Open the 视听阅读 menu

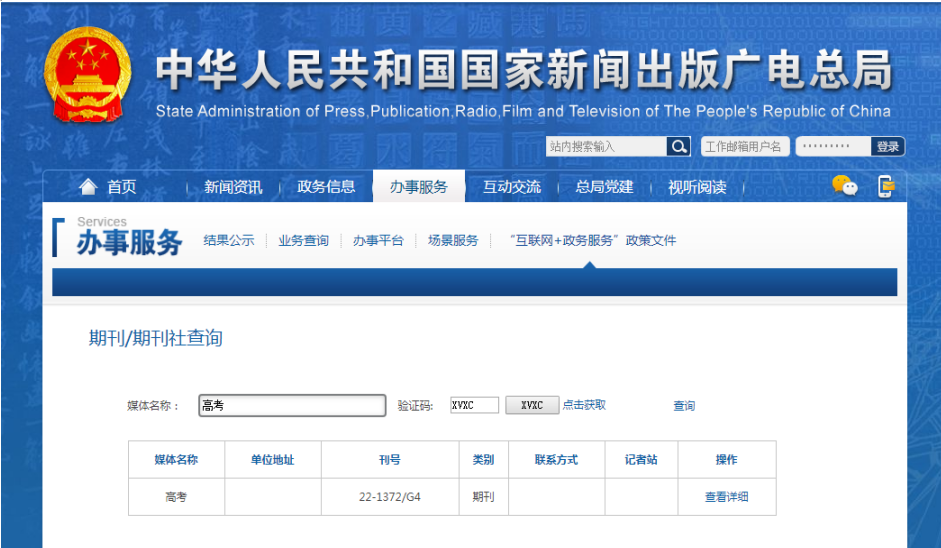[x=697, y=187]
